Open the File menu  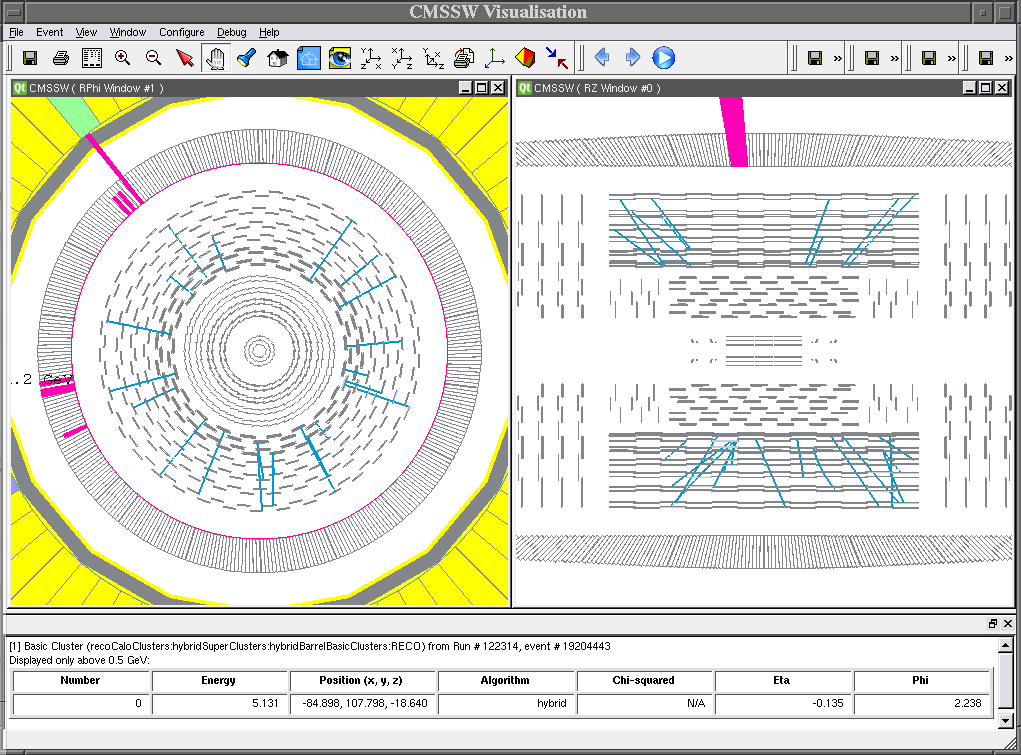[x=16, y=32]
